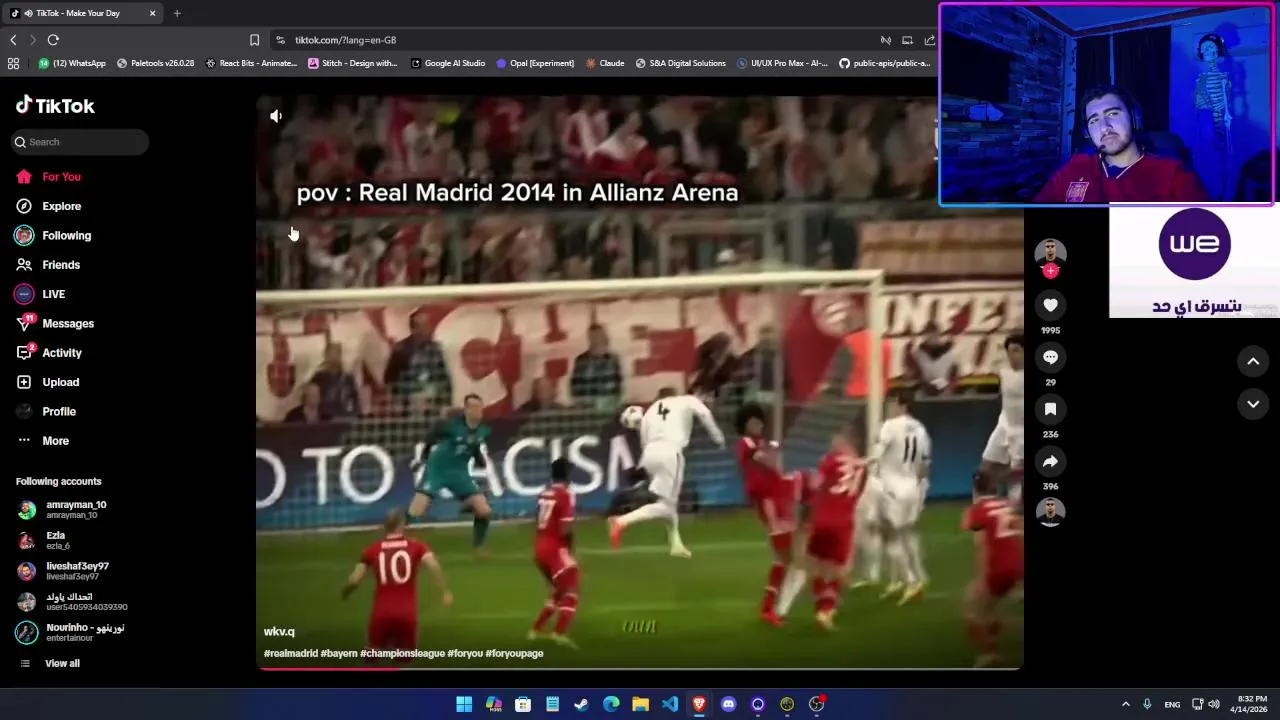1280x720 pixels.
Task: Open the Activity notifications
Action: pos(61,353)
